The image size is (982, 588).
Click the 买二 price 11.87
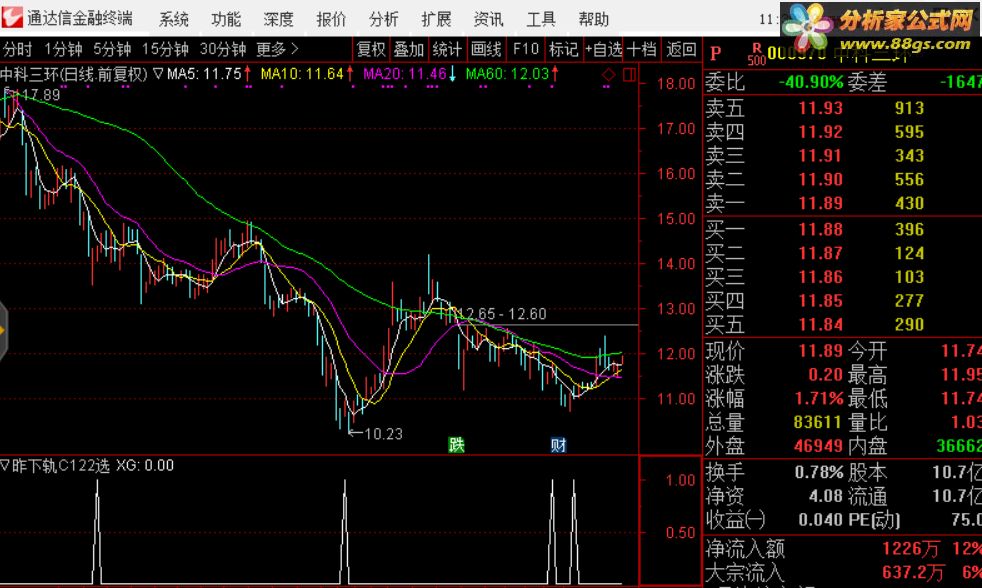pos(820,253)
